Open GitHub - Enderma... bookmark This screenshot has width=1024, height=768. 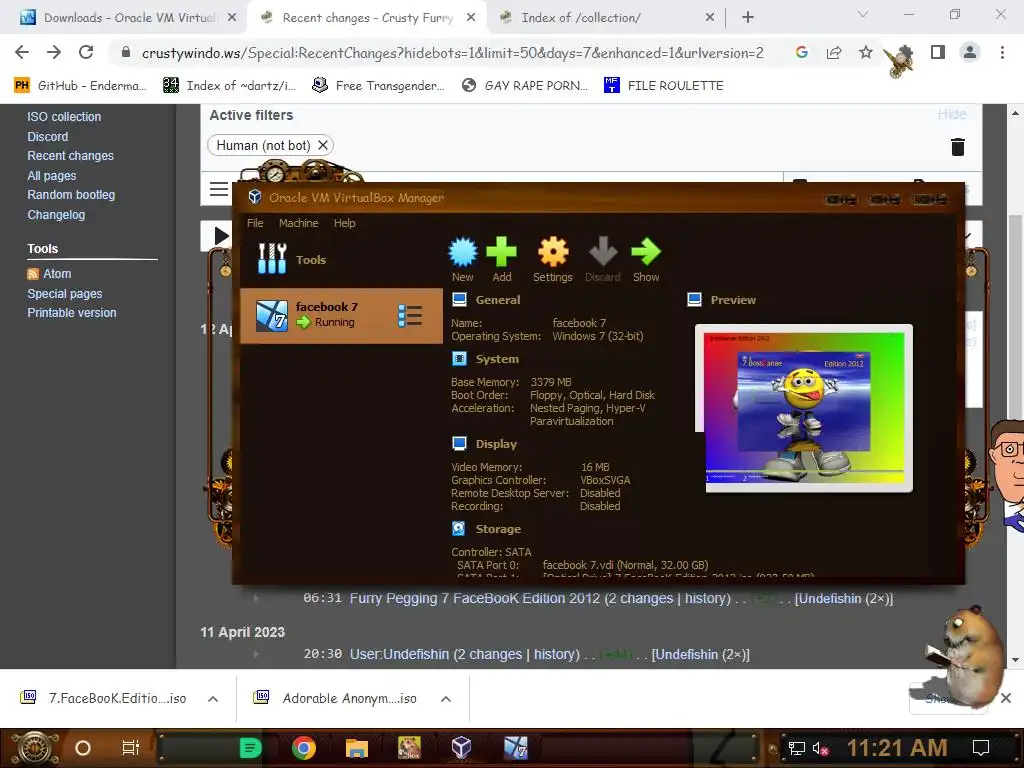(80, 86)
